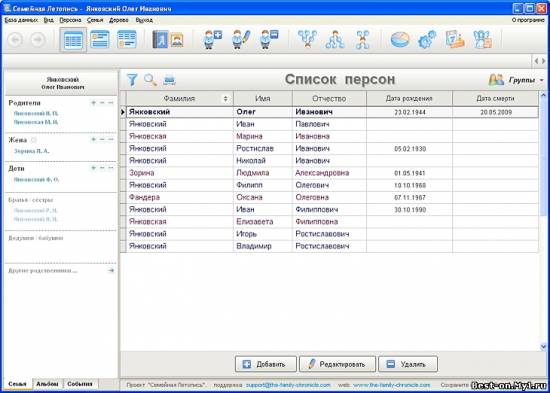Open the pie chart statistics icon
The height and width of the screenshot is (393, 550).
400,39
